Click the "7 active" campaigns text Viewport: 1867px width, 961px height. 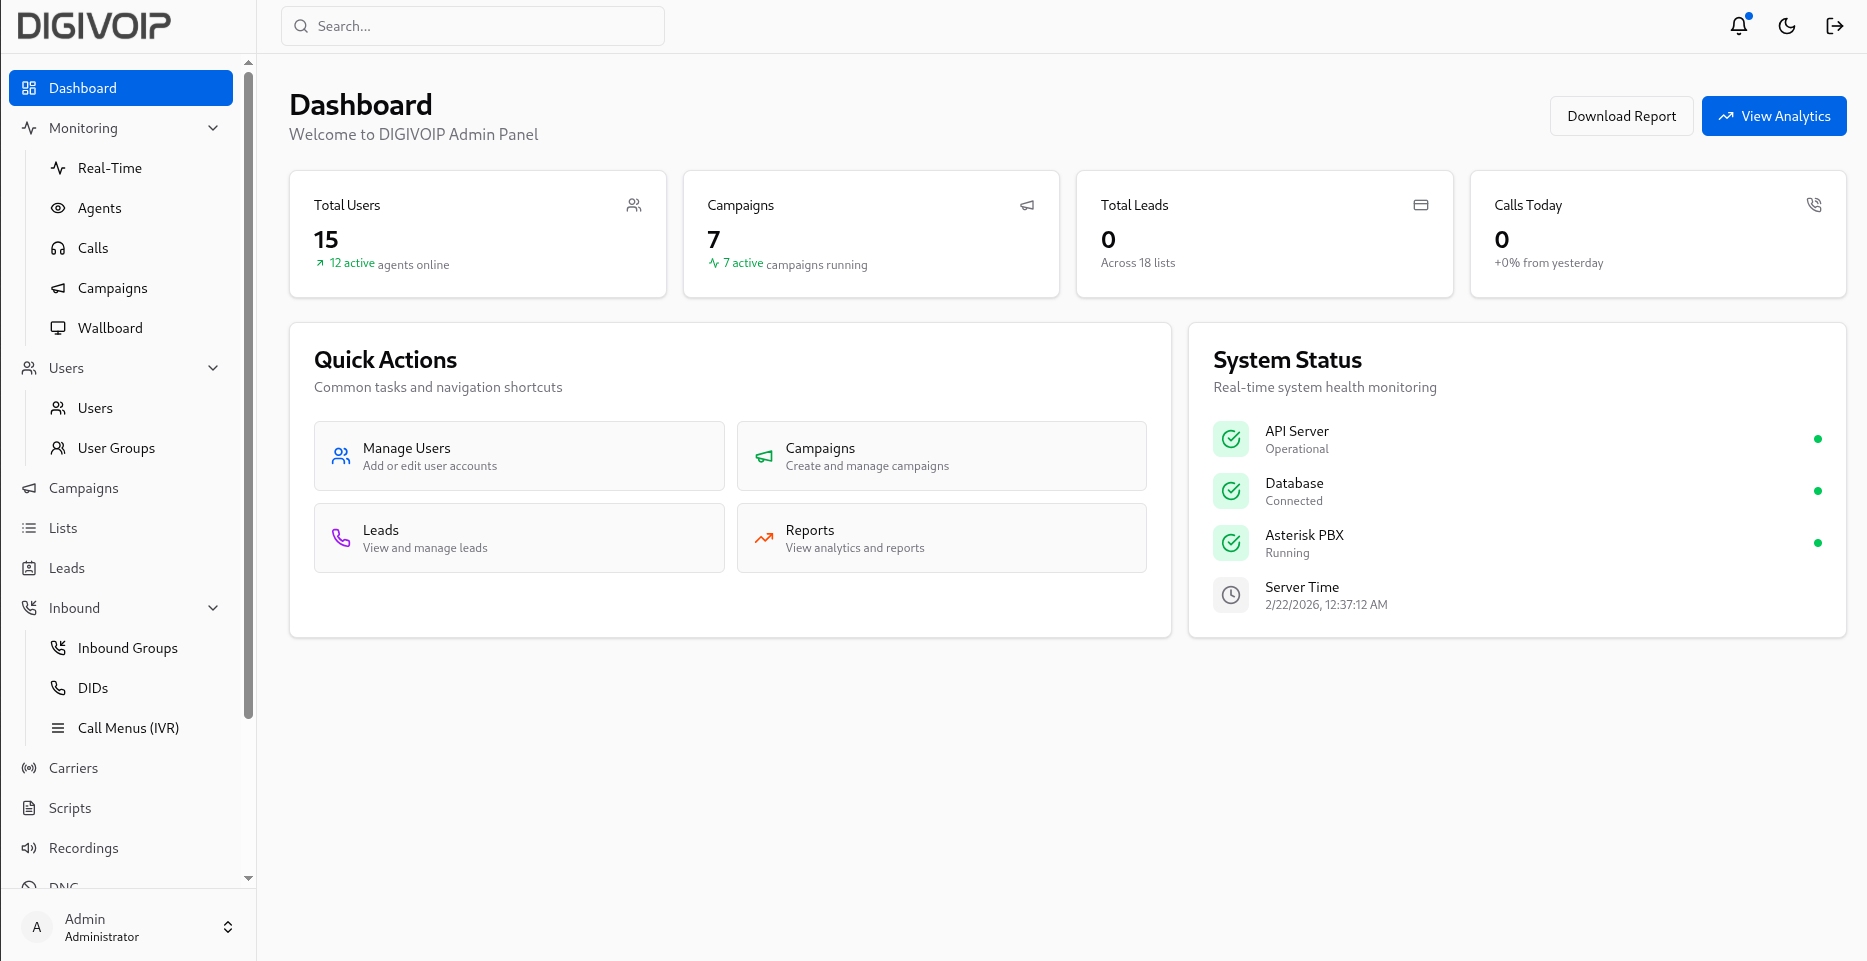743,263
